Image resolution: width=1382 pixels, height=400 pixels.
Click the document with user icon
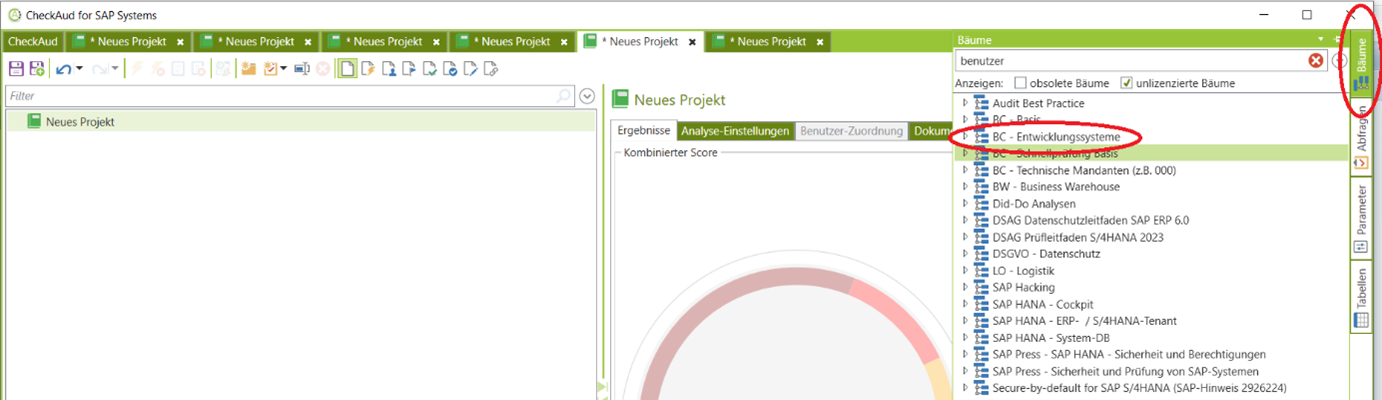point(389,69)
